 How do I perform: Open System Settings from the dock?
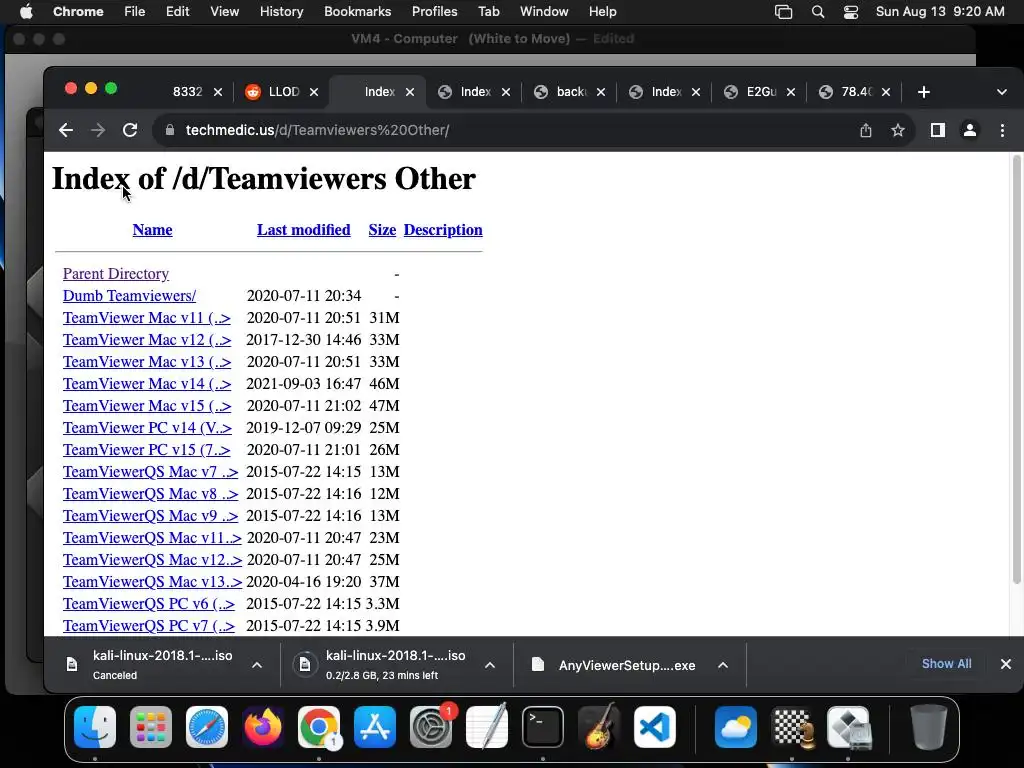(431, 727)
